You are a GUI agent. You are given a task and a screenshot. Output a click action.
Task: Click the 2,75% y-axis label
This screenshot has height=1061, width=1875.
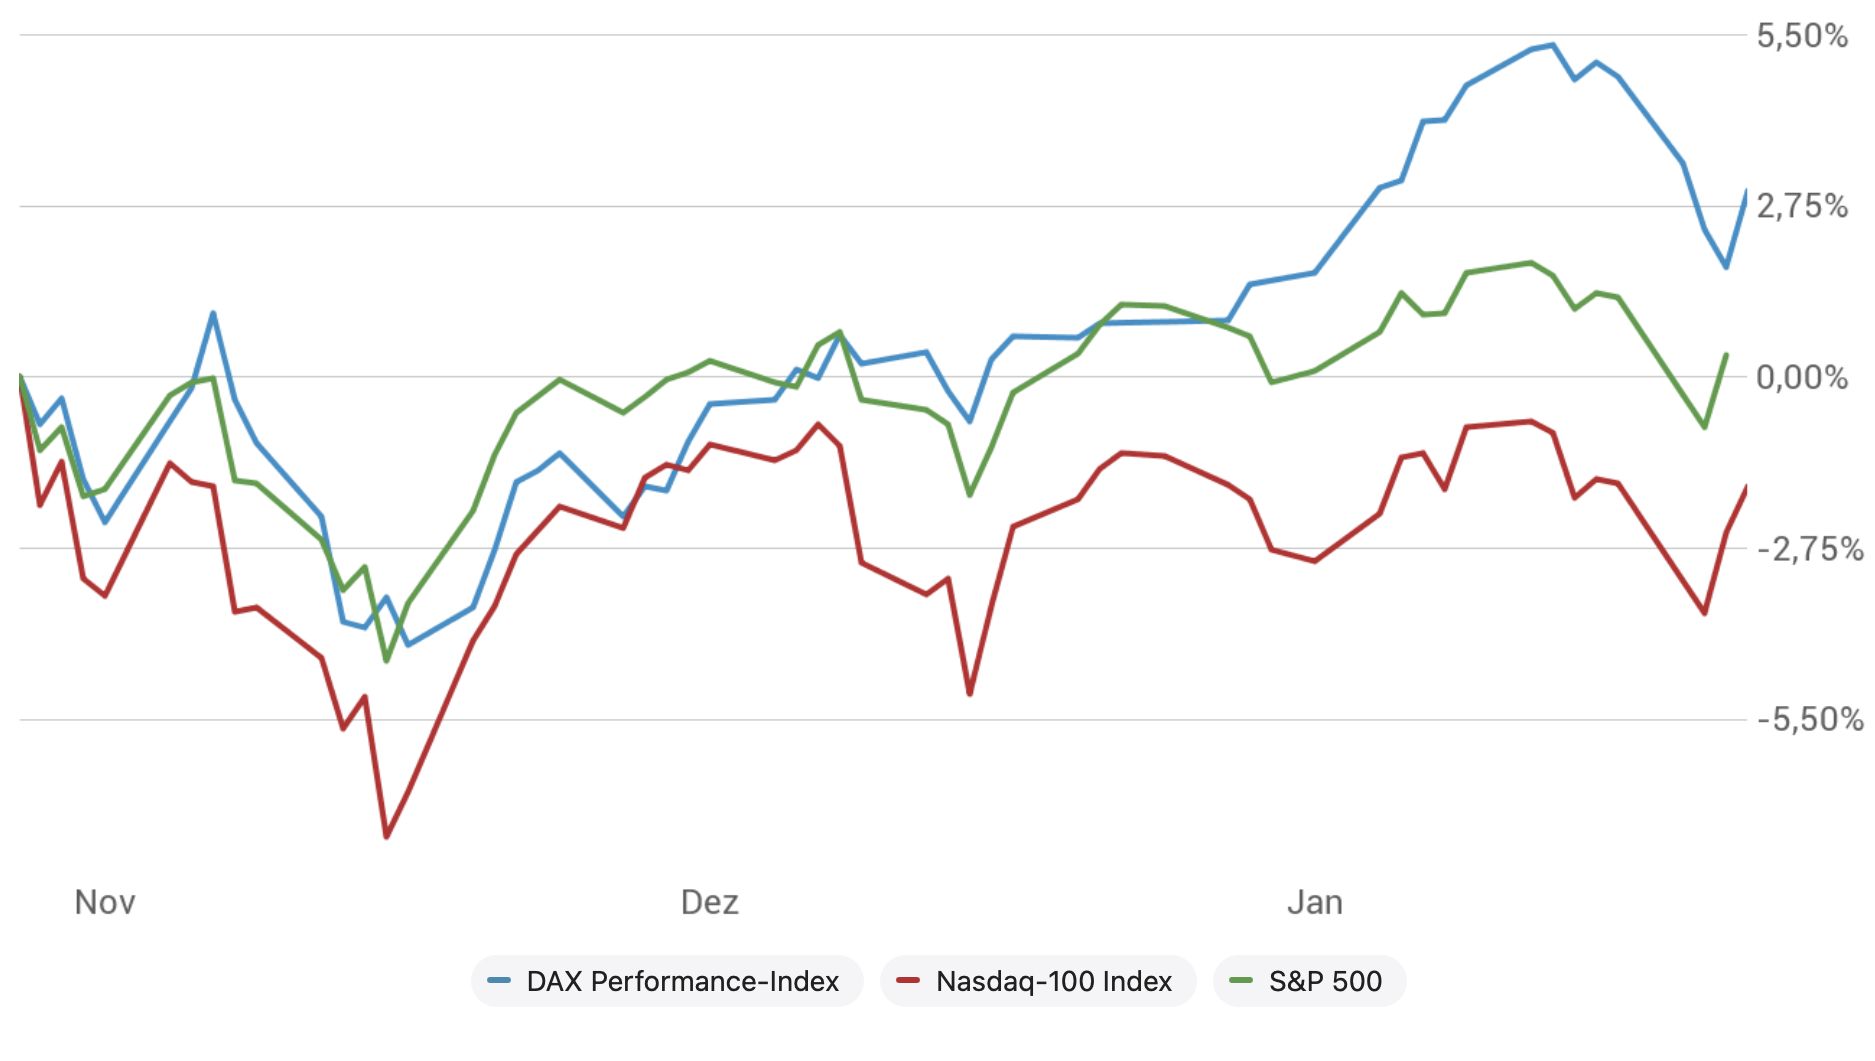(x=1802, y=206)
